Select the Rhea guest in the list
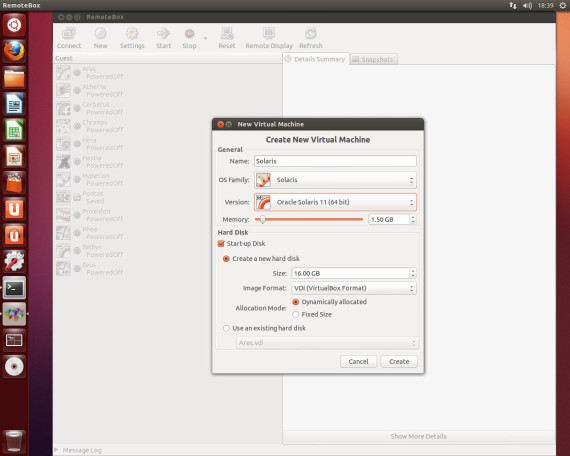Viewport: 570px width, 456px height. click(167, 233)
